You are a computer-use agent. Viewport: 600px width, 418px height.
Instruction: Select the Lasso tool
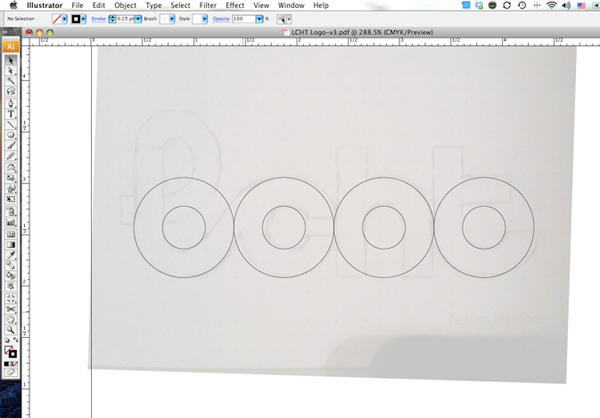(x=11, y=91)
